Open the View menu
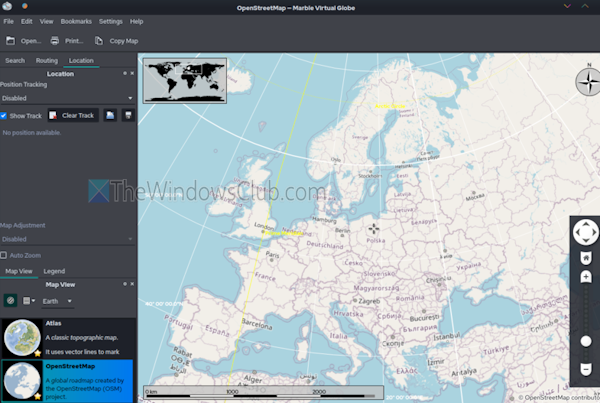 (46, 21)
